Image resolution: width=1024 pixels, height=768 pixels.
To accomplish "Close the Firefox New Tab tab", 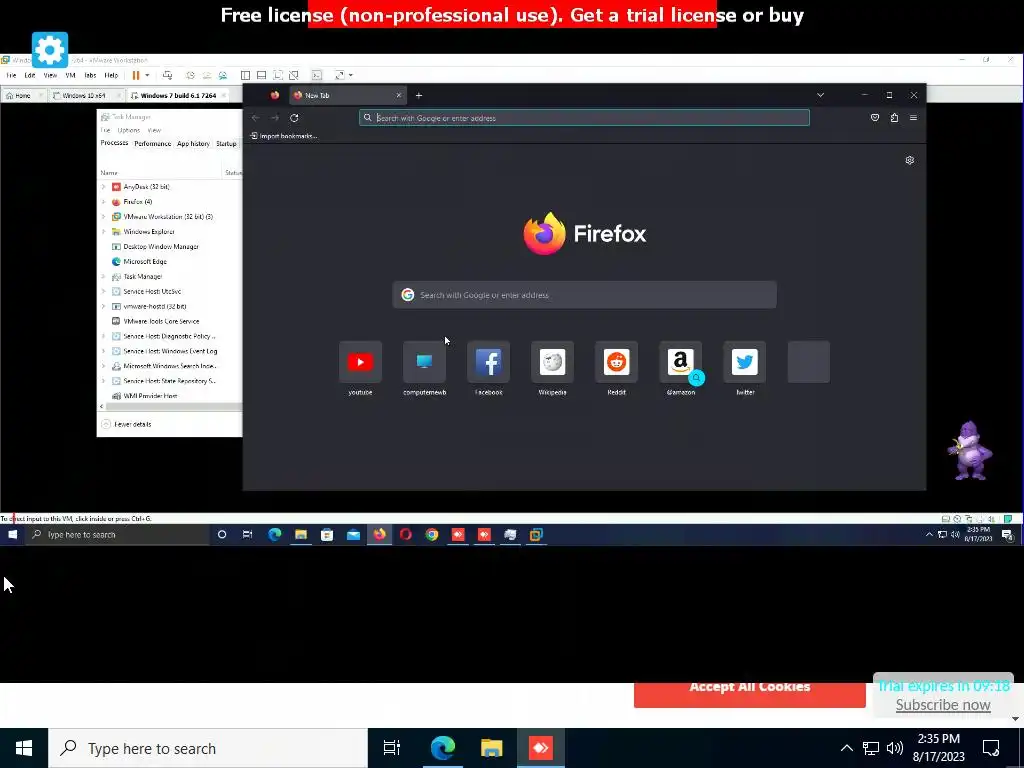I will 399,95.
